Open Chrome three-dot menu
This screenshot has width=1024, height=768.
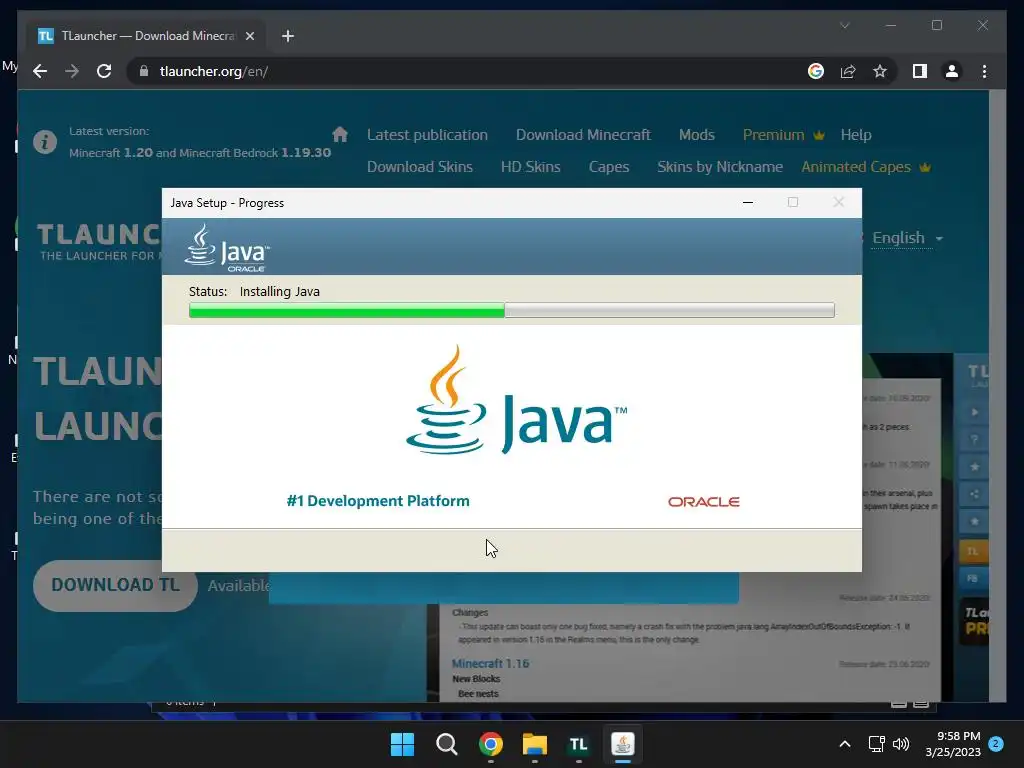point(984,71)
